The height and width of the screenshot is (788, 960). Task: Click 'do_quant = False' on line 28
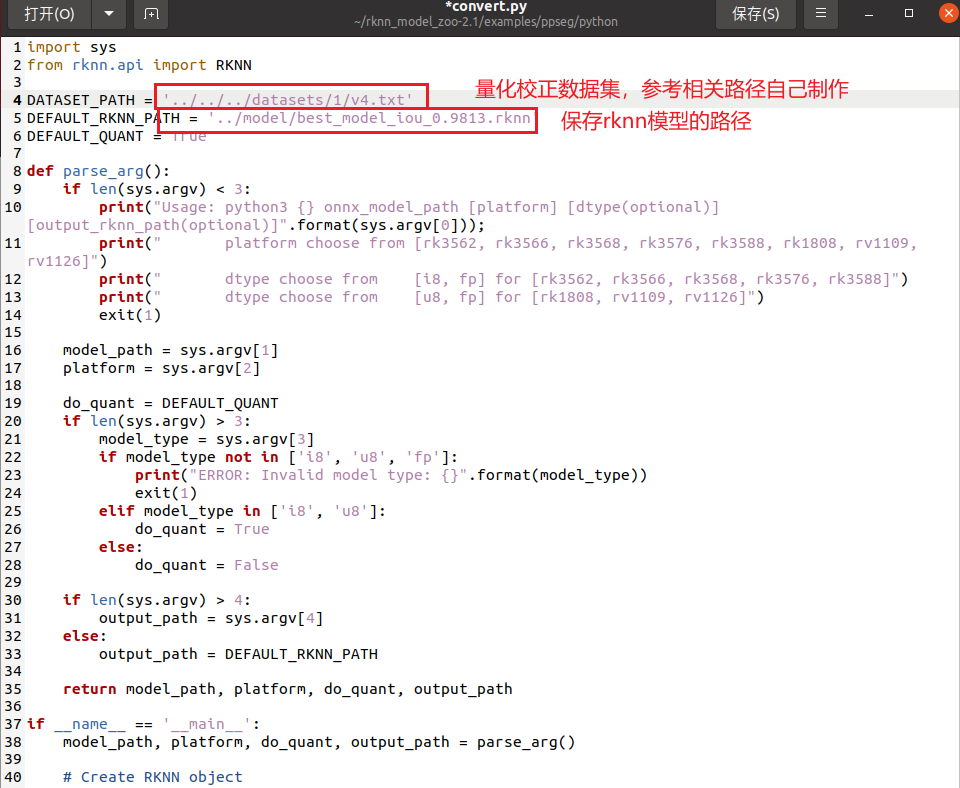(207, 565)
